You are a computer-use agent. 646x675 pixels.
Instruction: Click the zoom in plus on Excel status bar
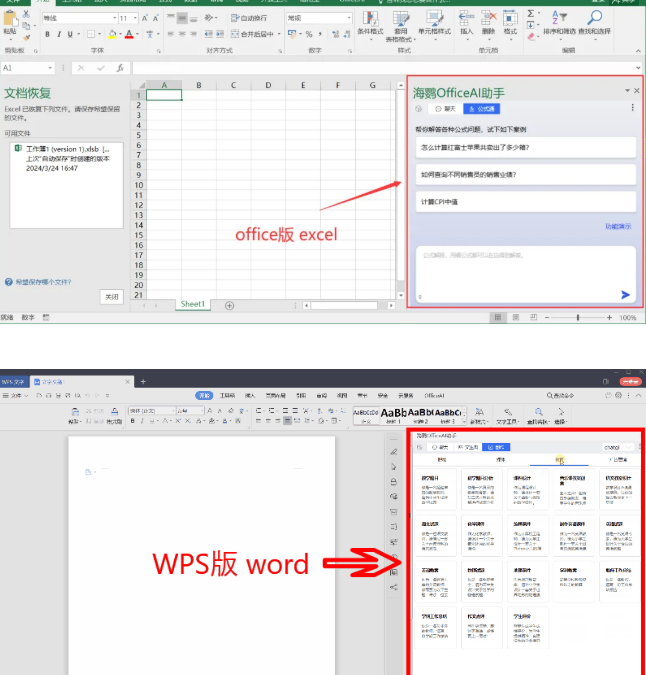click(609, 317)
